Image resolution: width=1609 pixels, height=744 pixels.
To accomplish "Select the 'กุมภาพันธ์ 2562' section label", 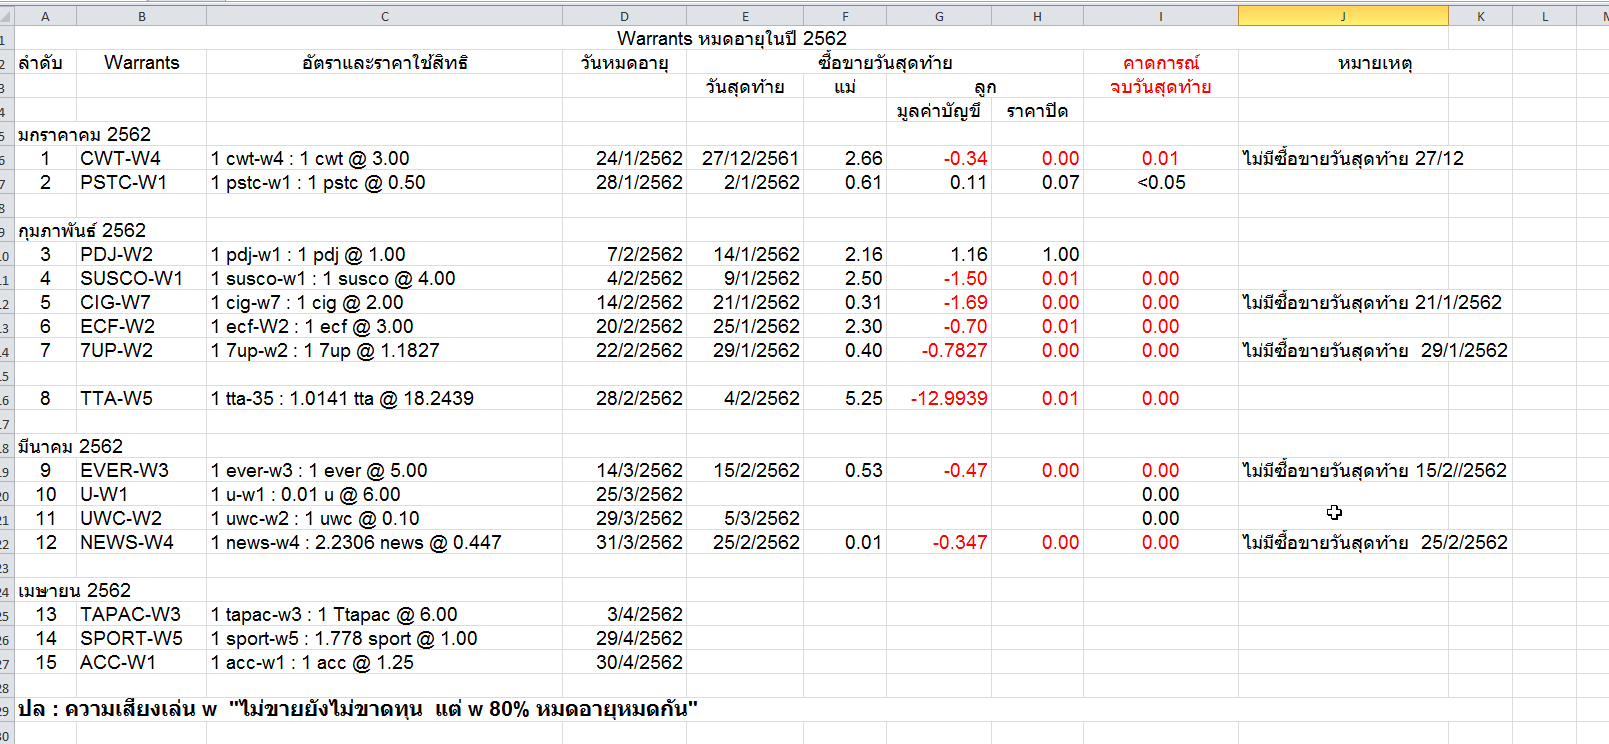I will pyautogui.click(x=82, y=230).
